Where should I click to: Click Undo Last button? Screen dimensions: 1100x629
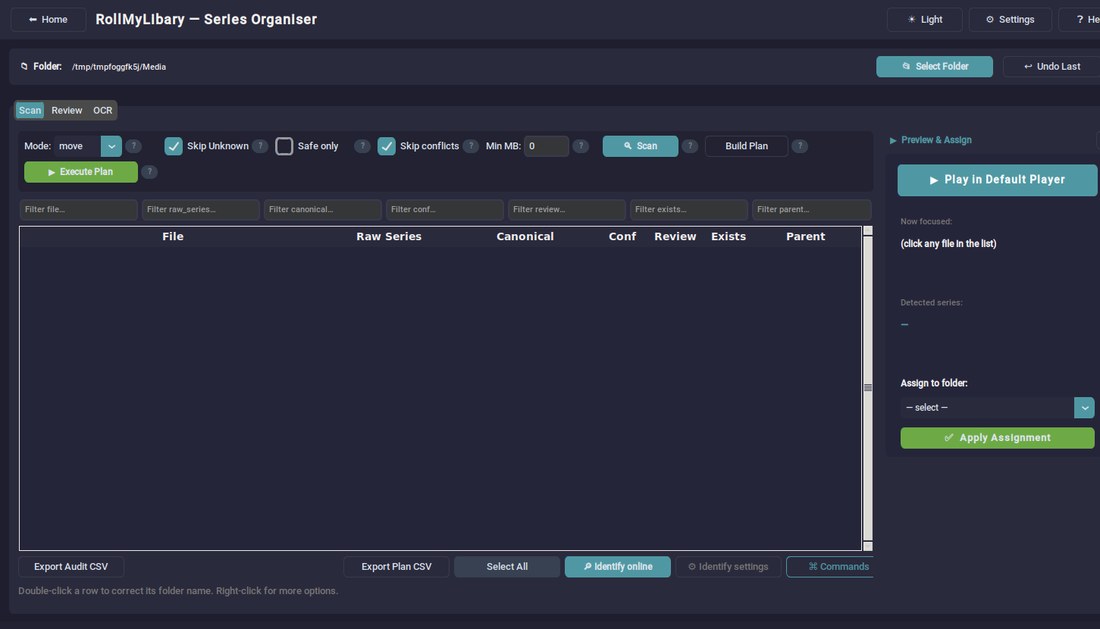1052,67
